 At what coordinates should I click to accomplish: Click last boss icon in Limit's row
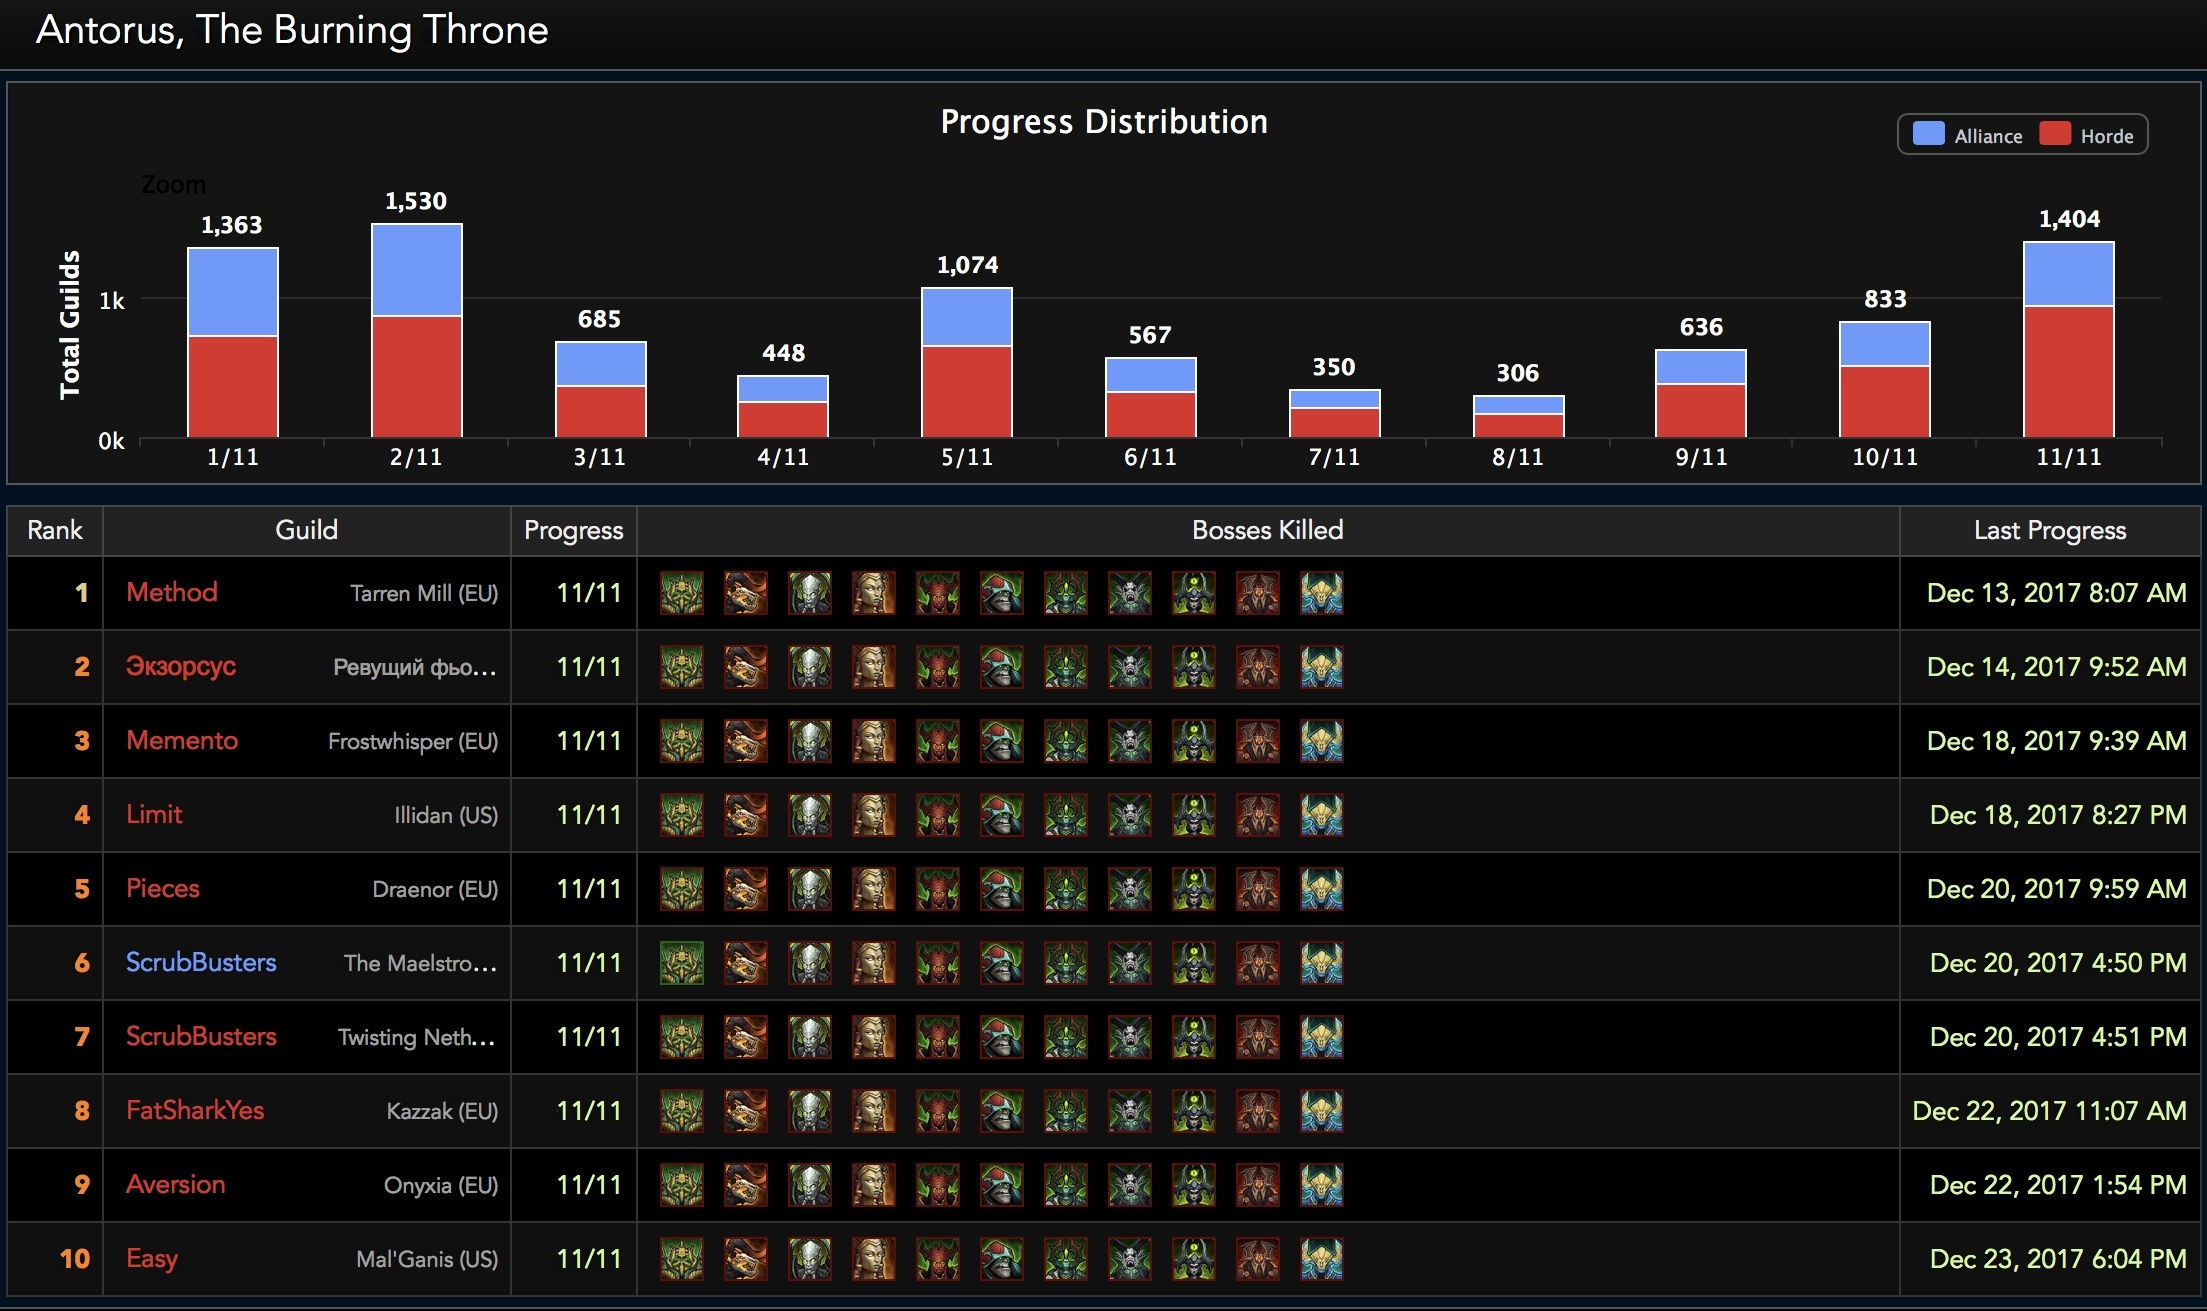(x=1321, y=815)
